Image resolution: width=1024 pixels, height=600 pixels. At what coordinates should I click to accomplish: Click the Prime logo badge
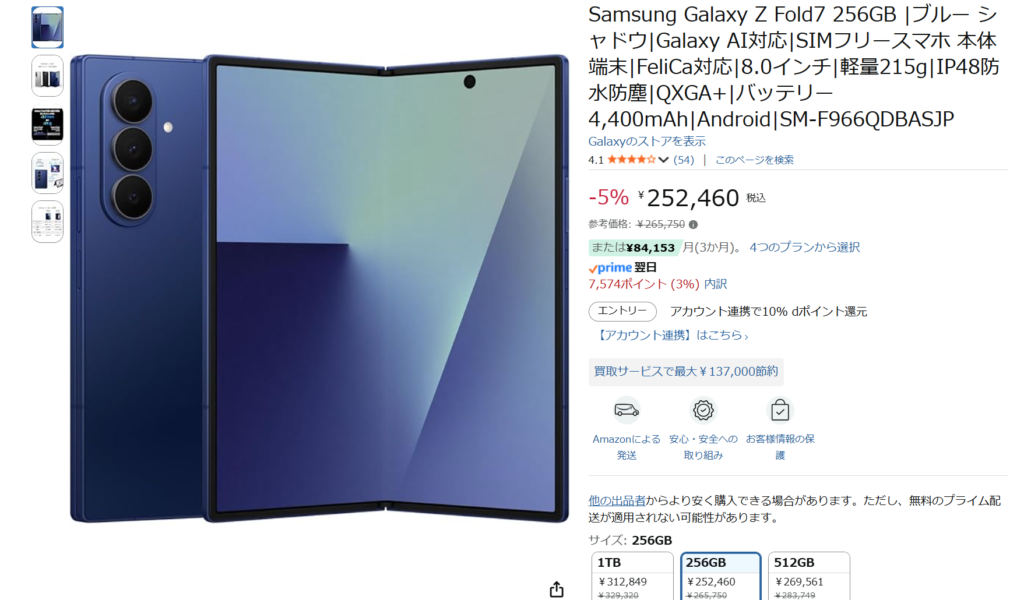(x=610, y=268)
